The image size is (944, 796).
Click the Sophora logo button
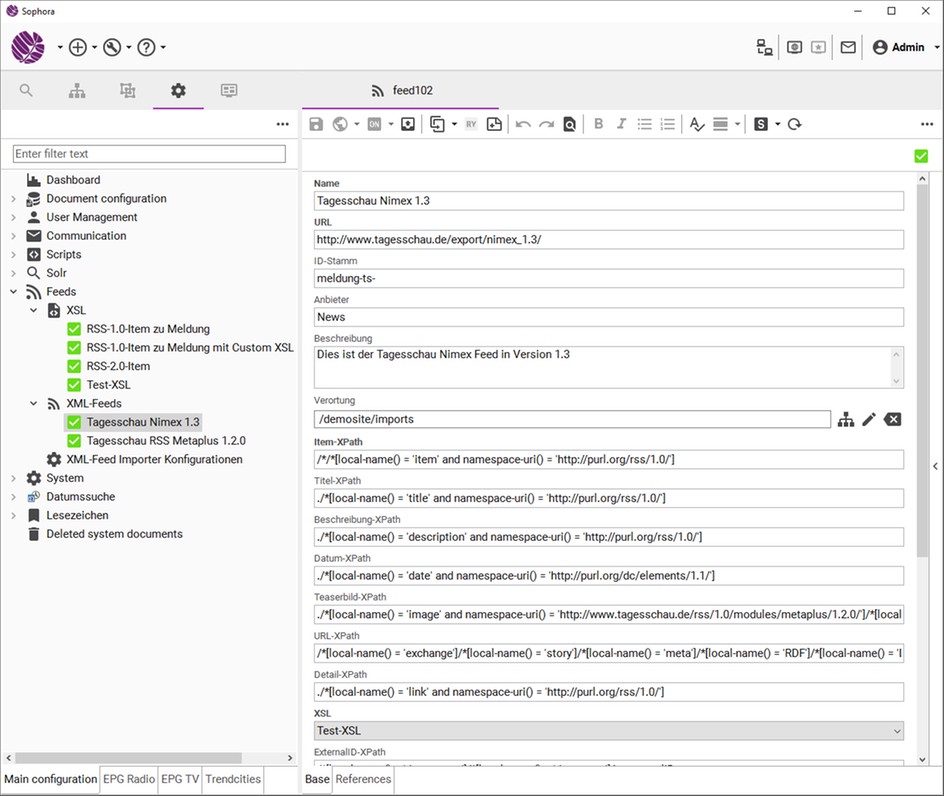click(28, 47)
